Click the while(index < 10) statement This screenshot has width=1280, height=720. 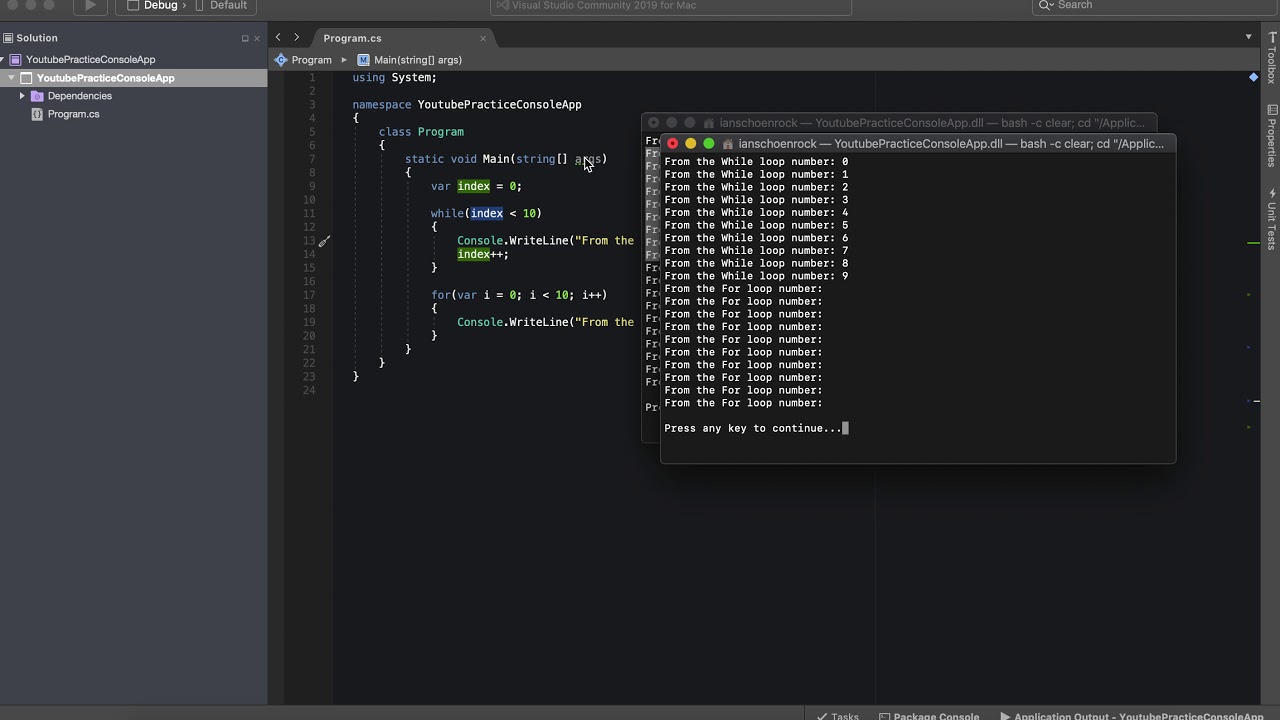click(x=486, y=213)
